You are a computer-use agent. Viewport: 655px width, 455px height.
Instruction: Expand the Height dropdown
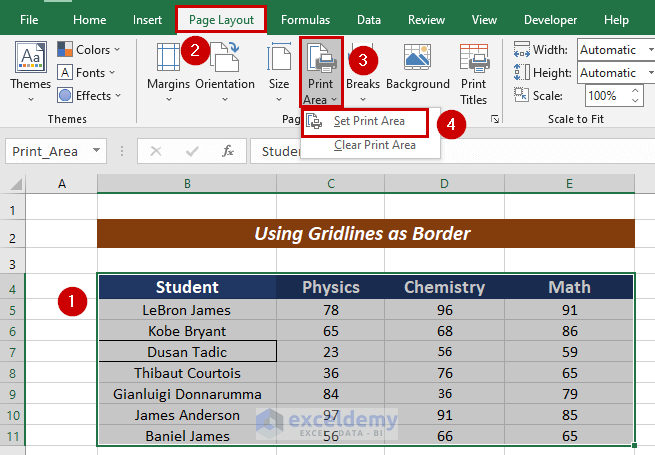pos(650,73)
